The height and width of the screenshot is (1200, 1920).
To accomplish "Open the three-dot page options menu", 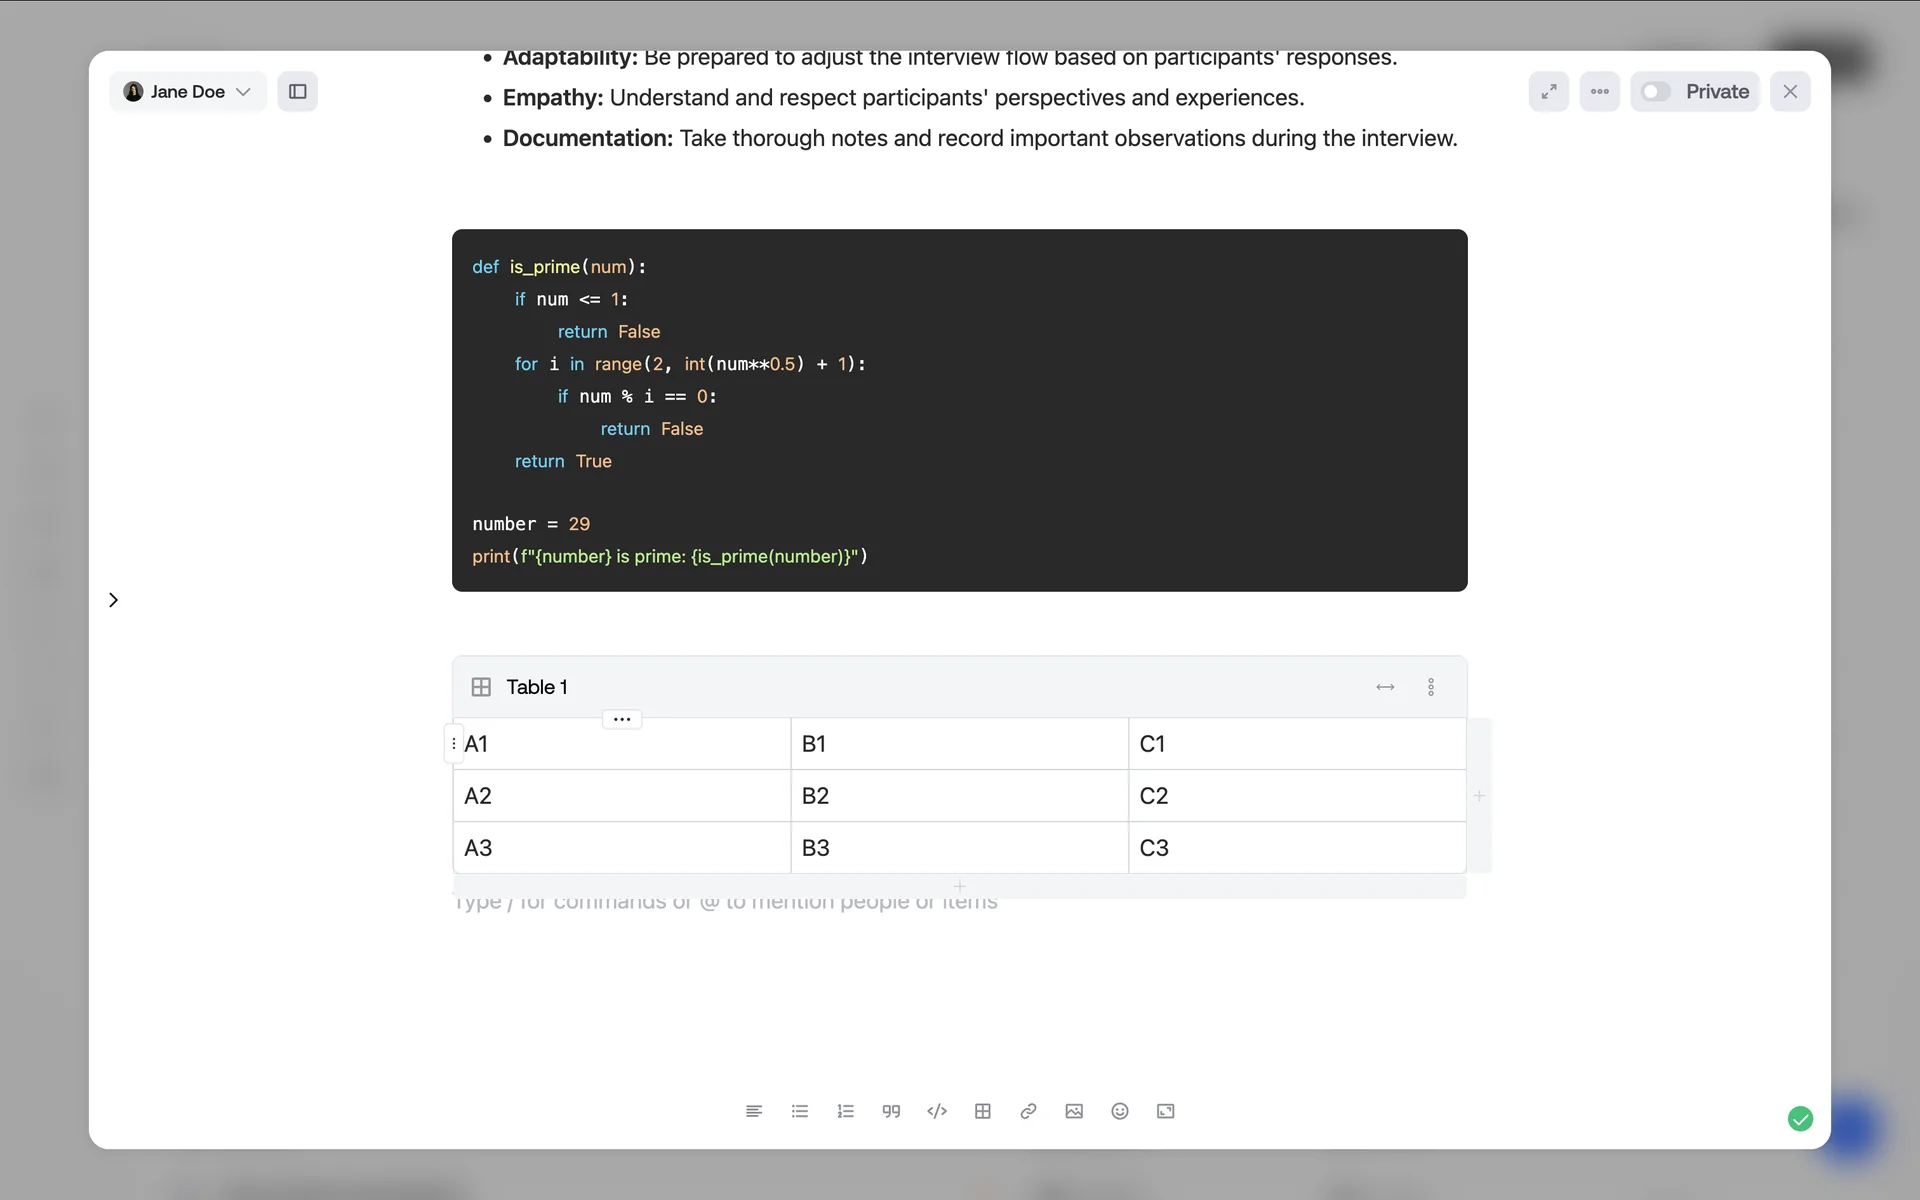I will [x=1600, y=92].
